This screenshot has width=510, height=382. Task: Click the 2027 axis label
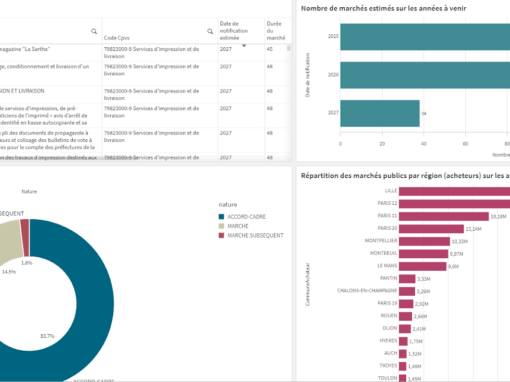point(333,113)
